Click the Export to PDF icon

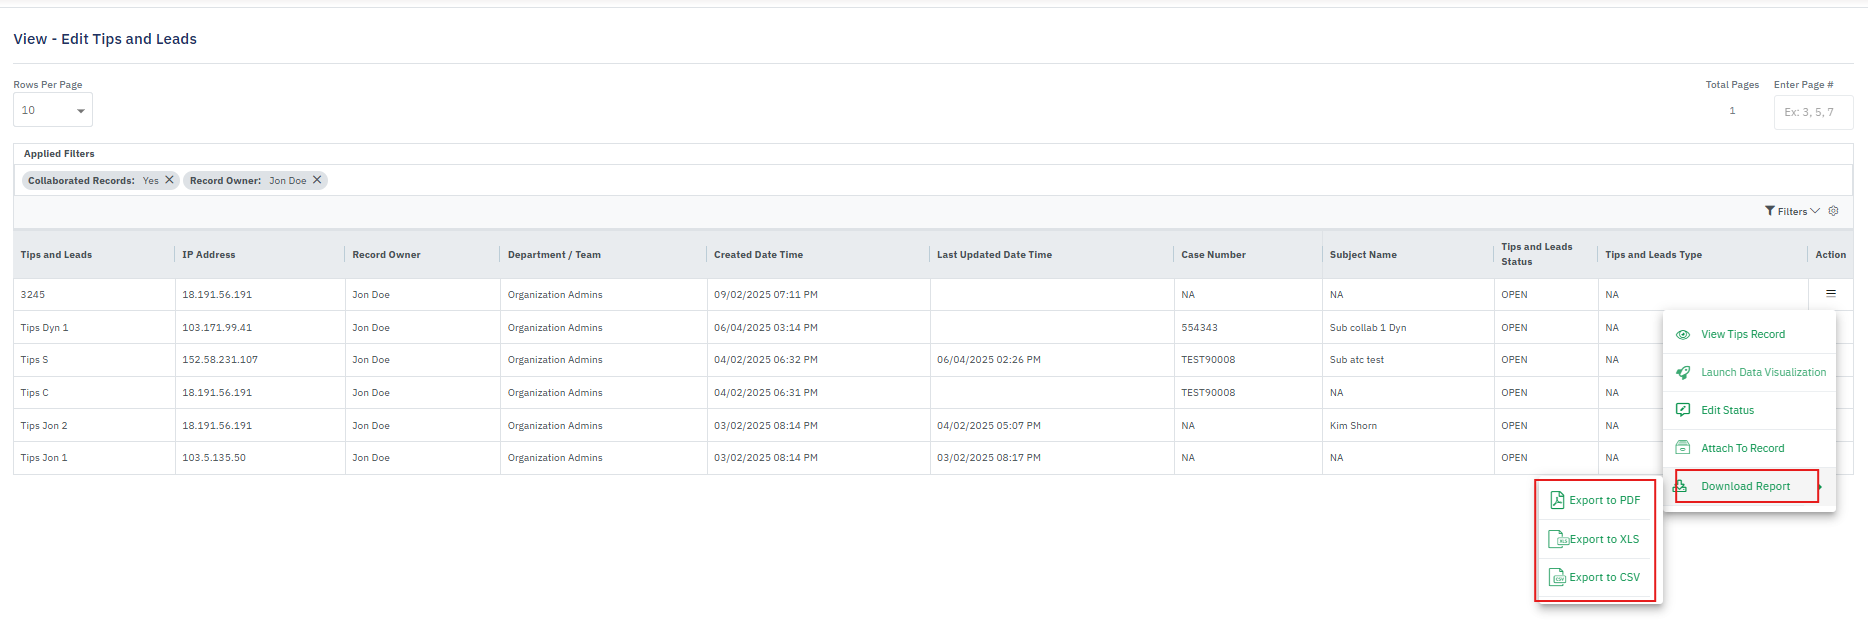pos(1557,500)
